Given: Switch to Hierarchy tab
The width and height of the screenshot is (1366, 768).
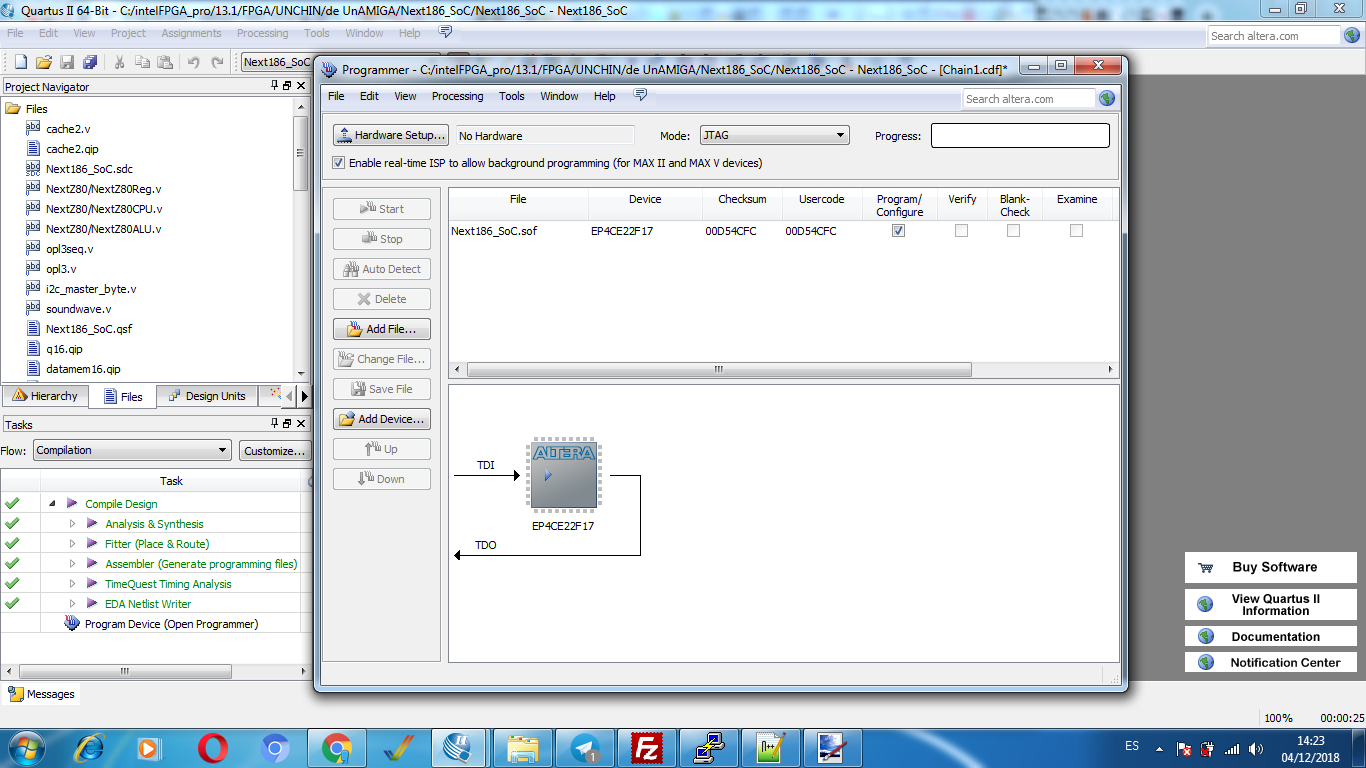Looking at the screenshot, I should pyautogui.click(x=45, y=396).
